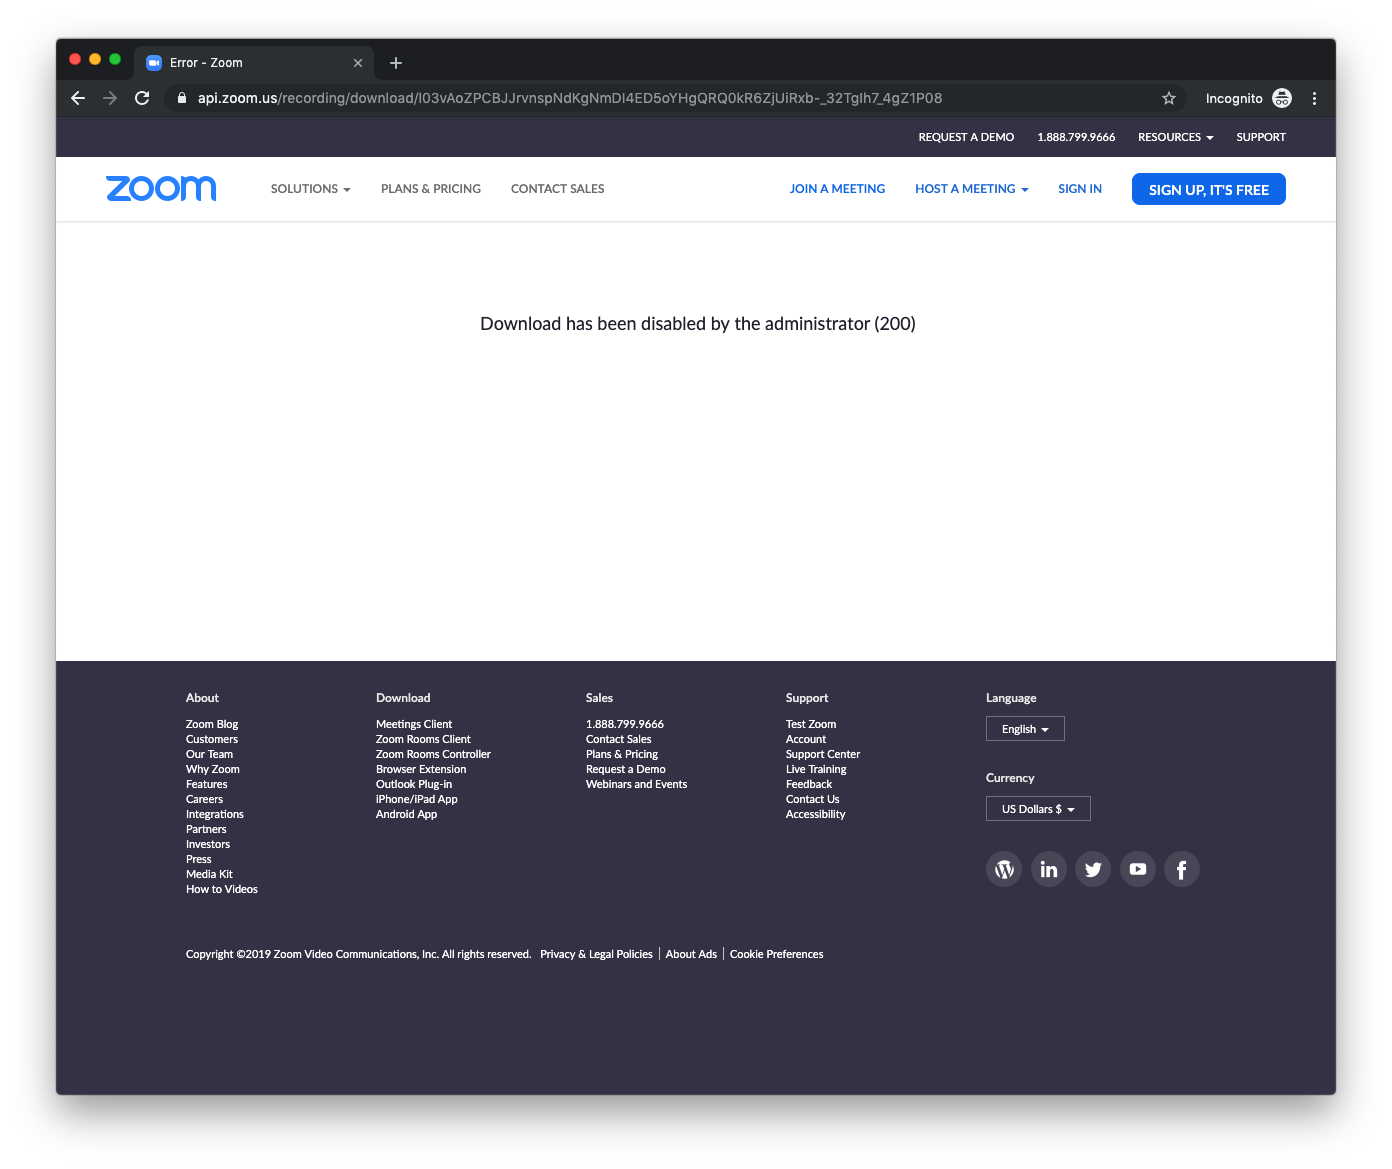Open the Outlook Plug-in link
The image size is (1392, 1169).
coord(414,784)
